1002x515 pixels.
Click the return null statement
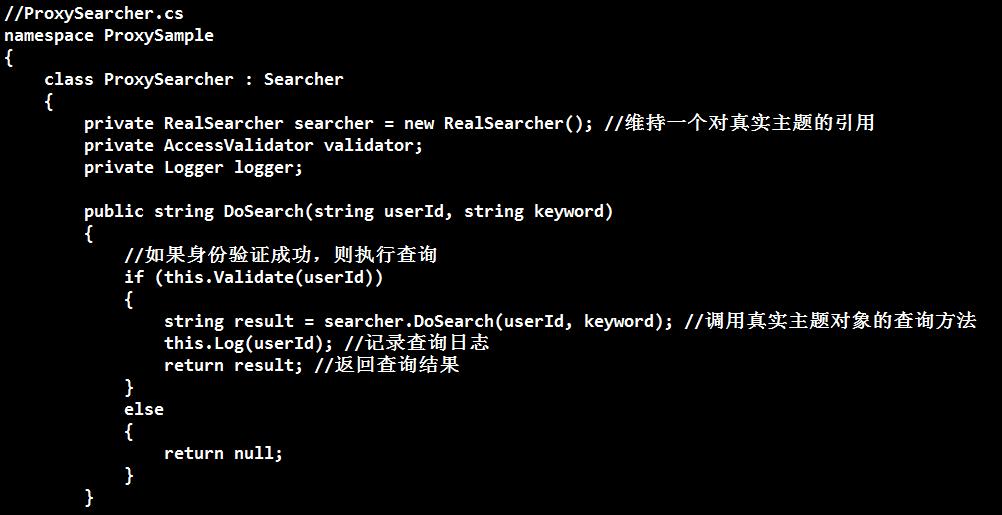click(x=223, y=453)
